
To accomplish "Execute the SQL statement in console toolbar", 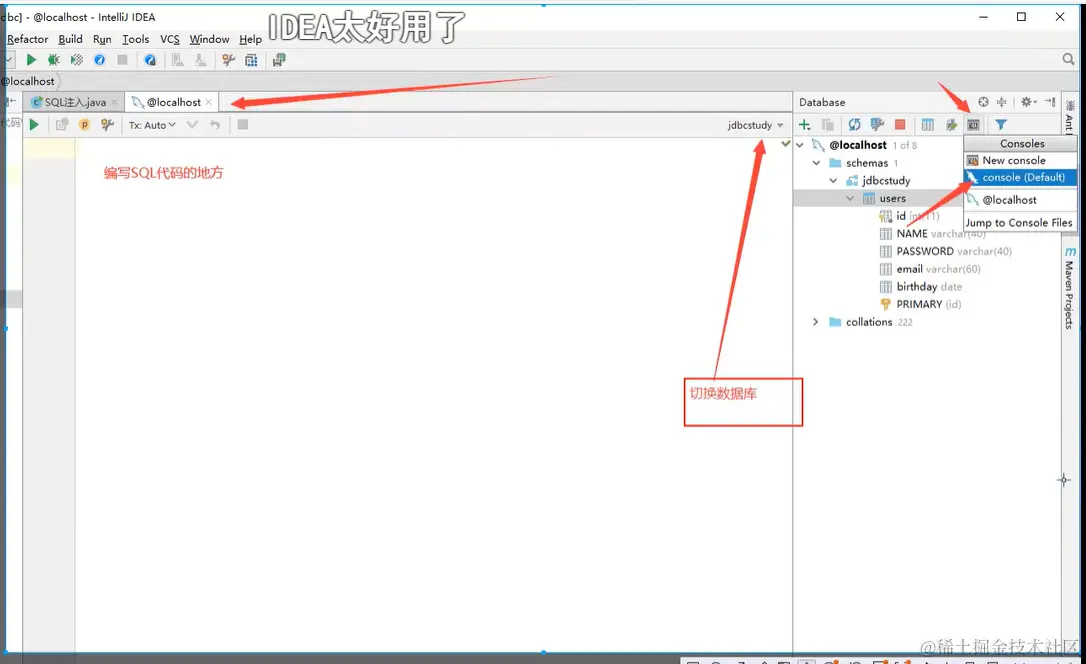I will [34, 125].
